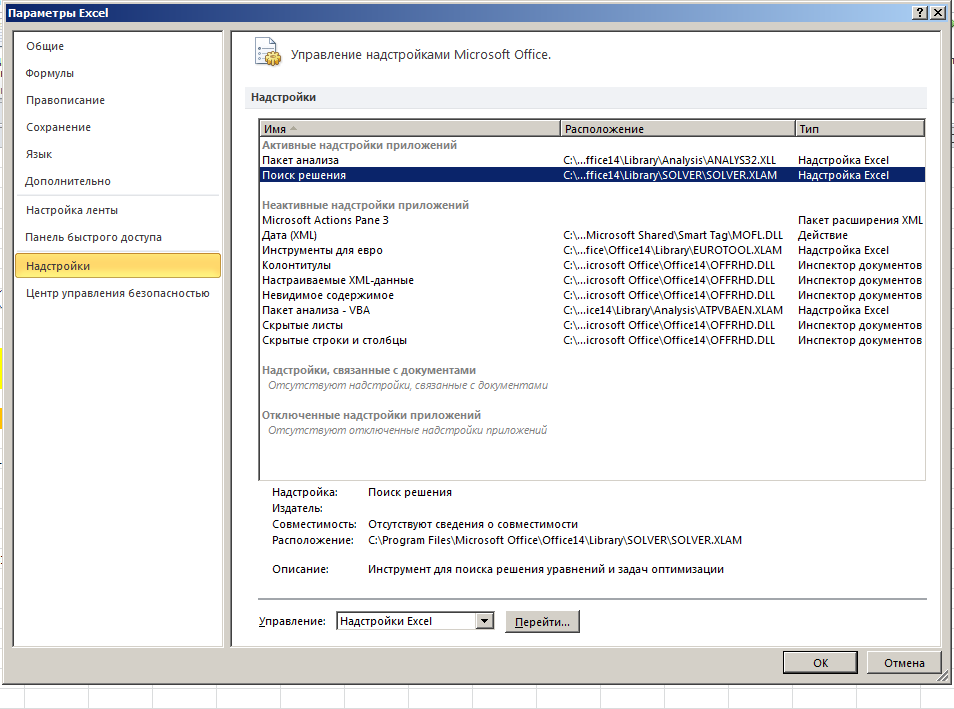
Task: Sort add-ins by Имя column header
Action: tap(410, 128)
